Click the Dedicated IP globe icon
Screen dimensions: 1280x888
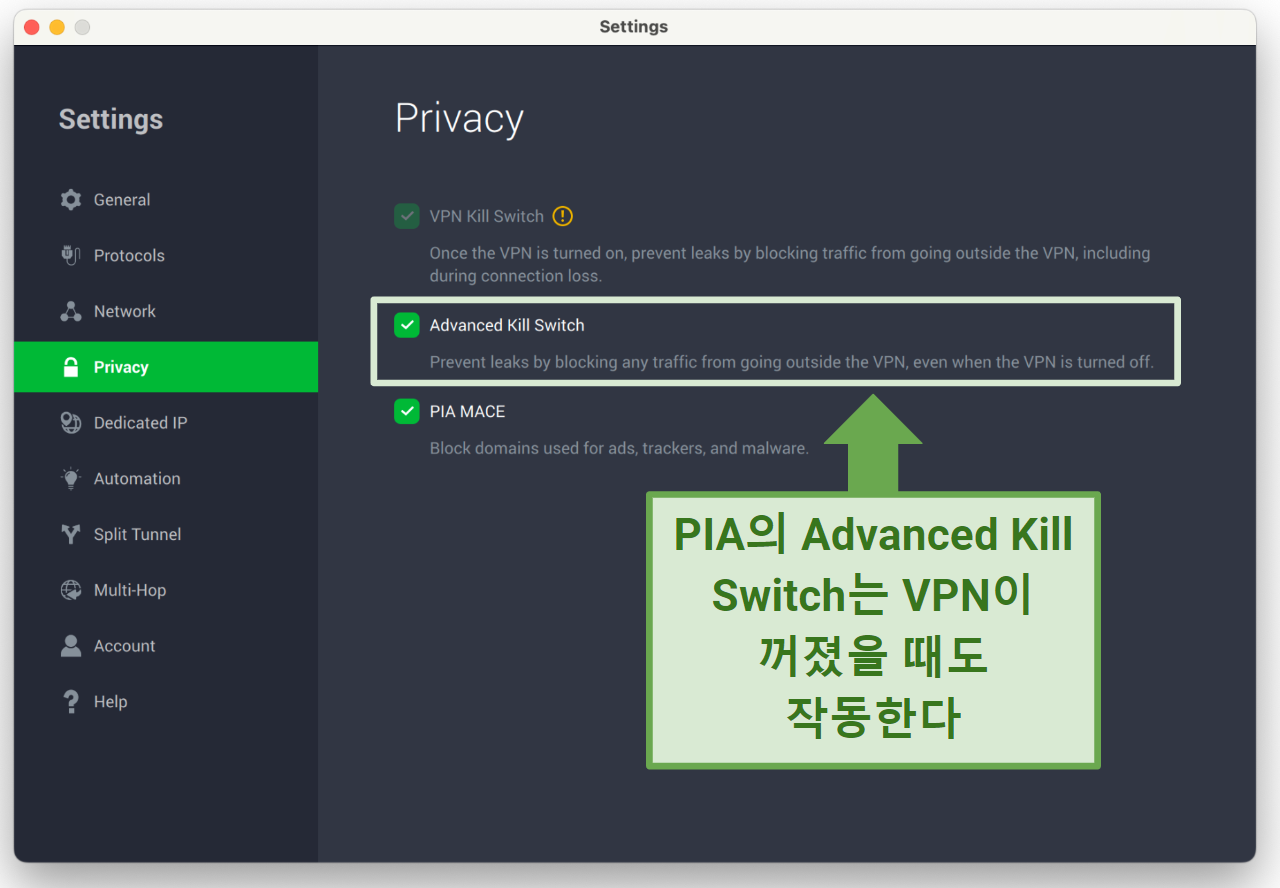tap(71, 423)
